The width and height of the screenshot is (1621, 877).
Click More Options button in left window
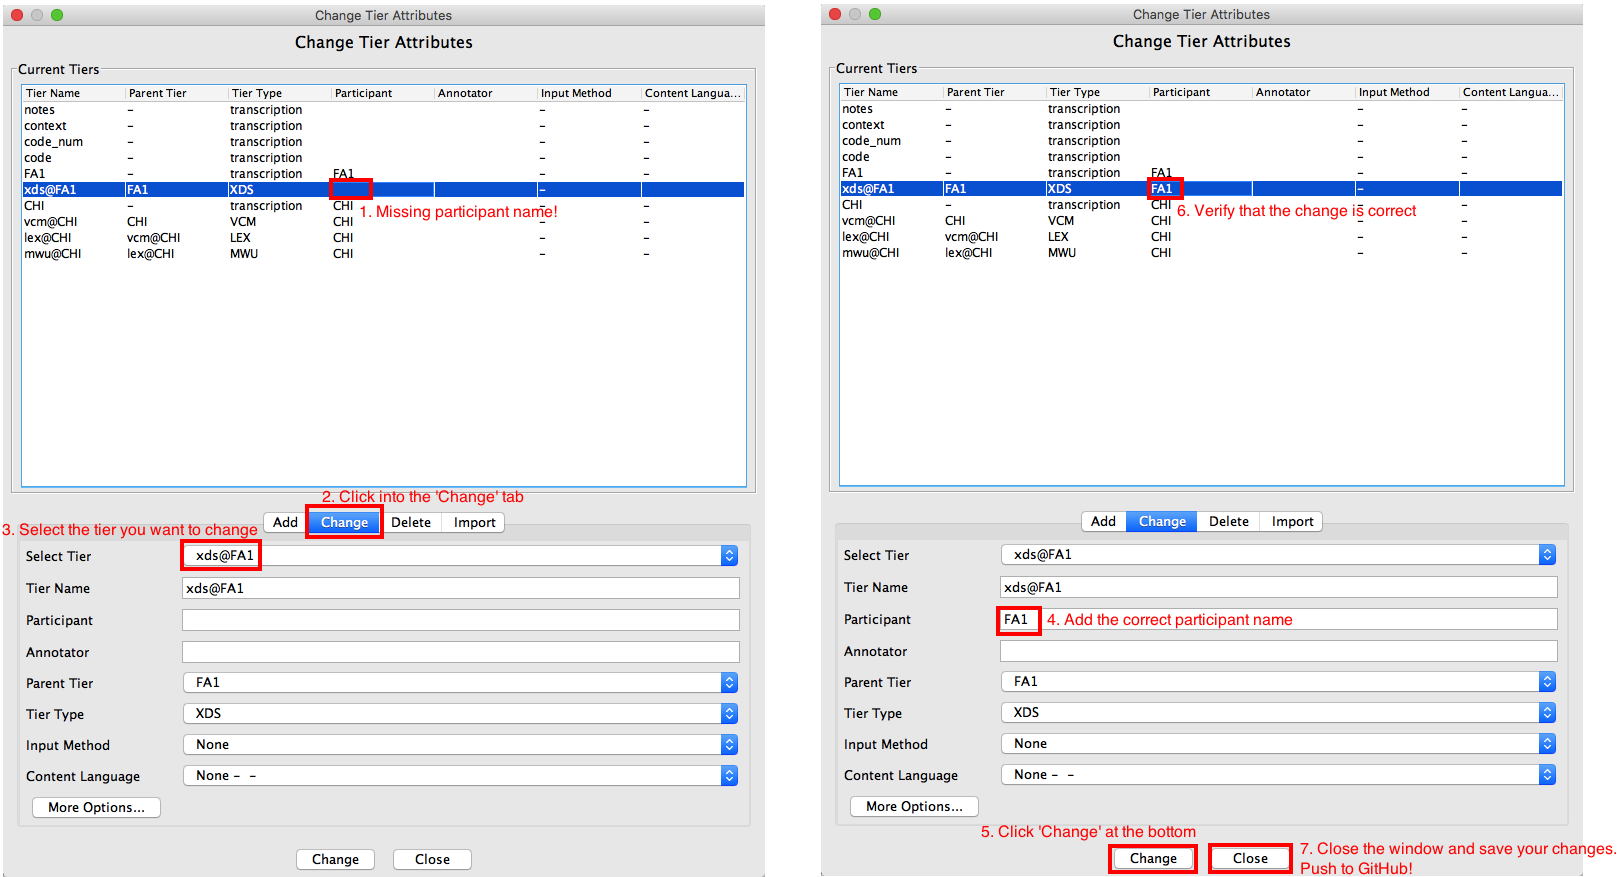(96, 808)
